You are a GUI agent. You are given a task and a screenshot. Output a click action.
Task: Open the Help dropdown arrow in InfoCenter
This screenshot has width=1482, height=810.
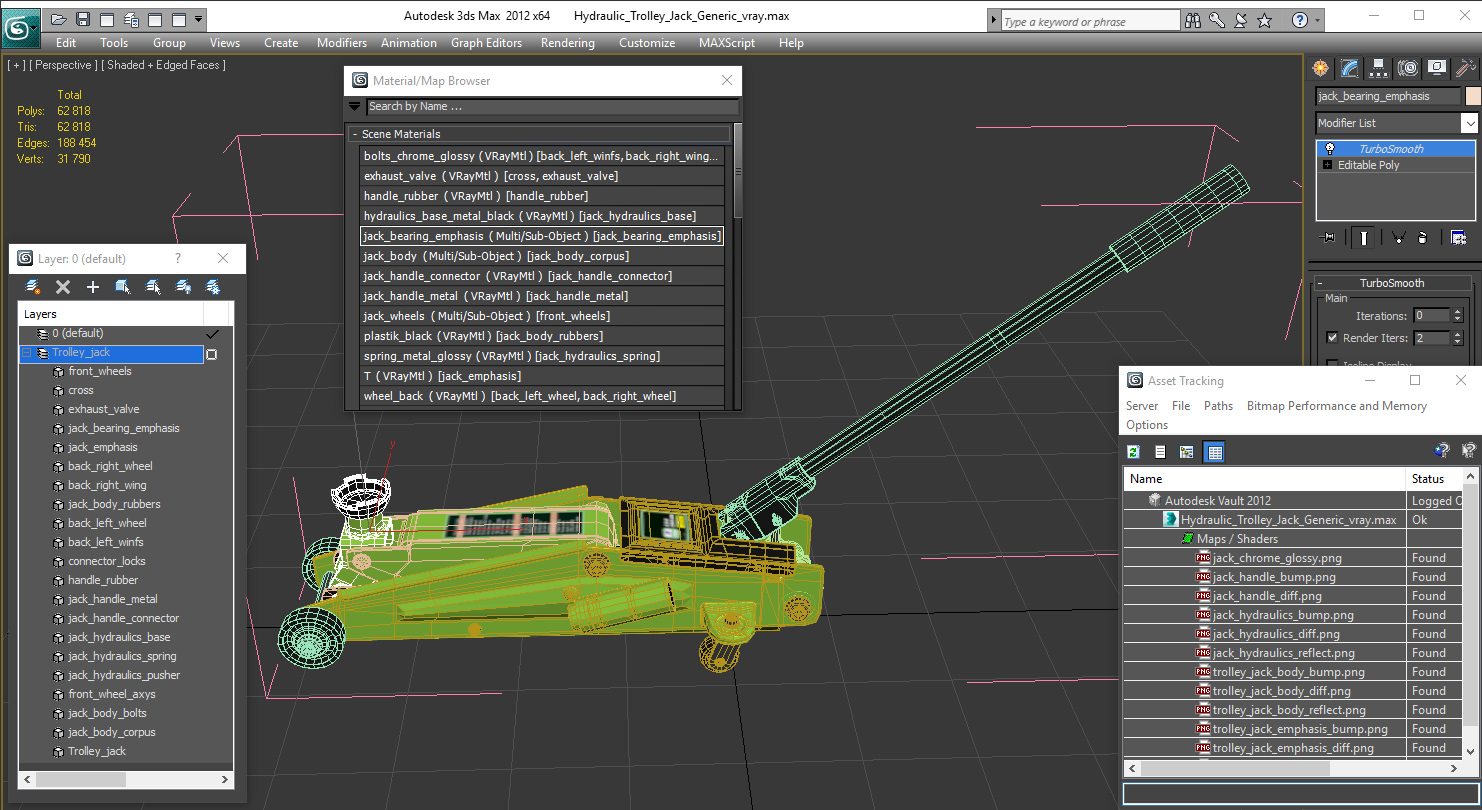(x=1317, y=20)
